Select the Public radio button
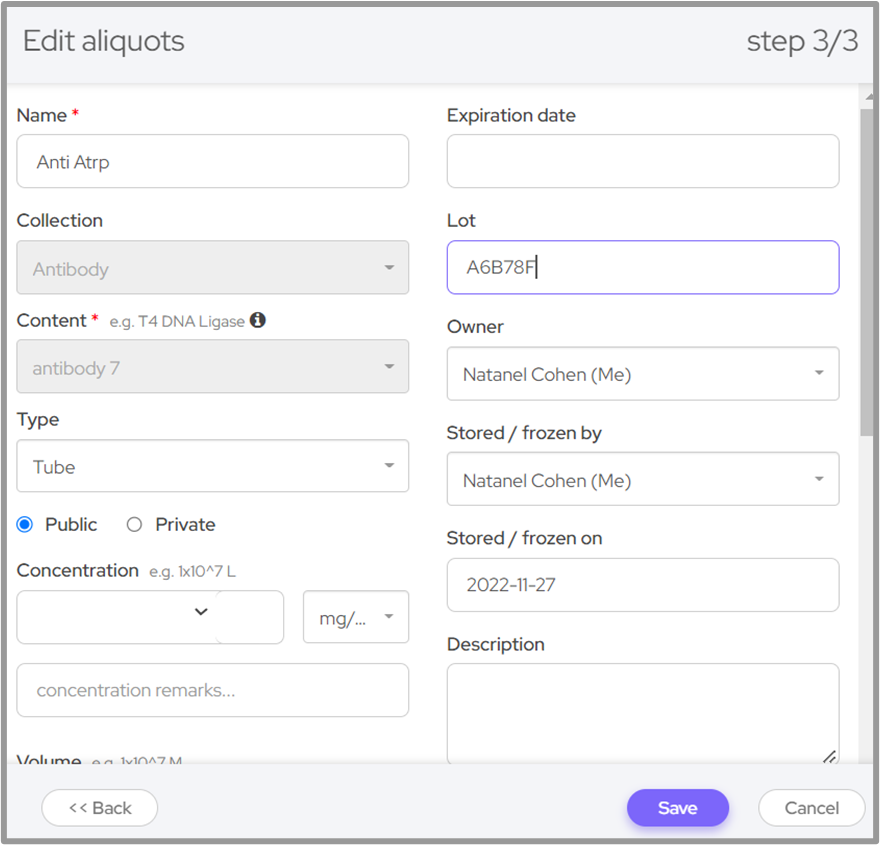Viewport: 880px width, 845px height. click(x=25, y=525)
